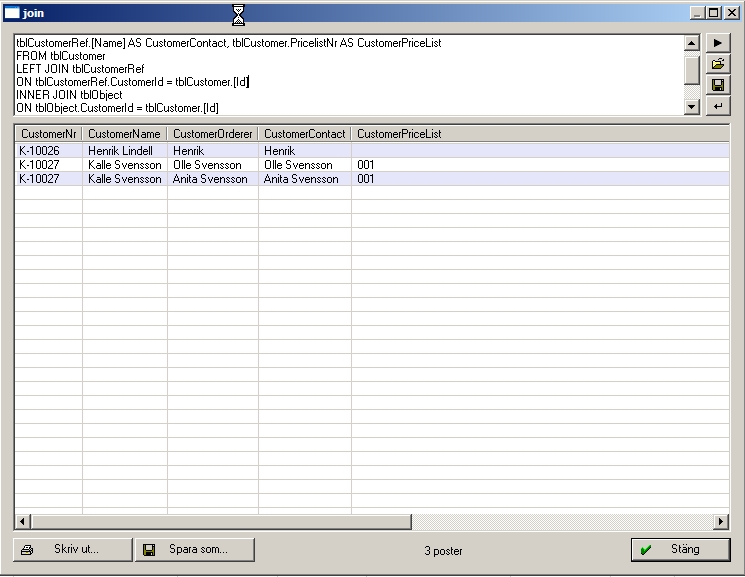Image resolution: width=745 pixels, height=577 pixels.
Task: Click the INNER JOIN tblObject line
Action: coord(69,95)
